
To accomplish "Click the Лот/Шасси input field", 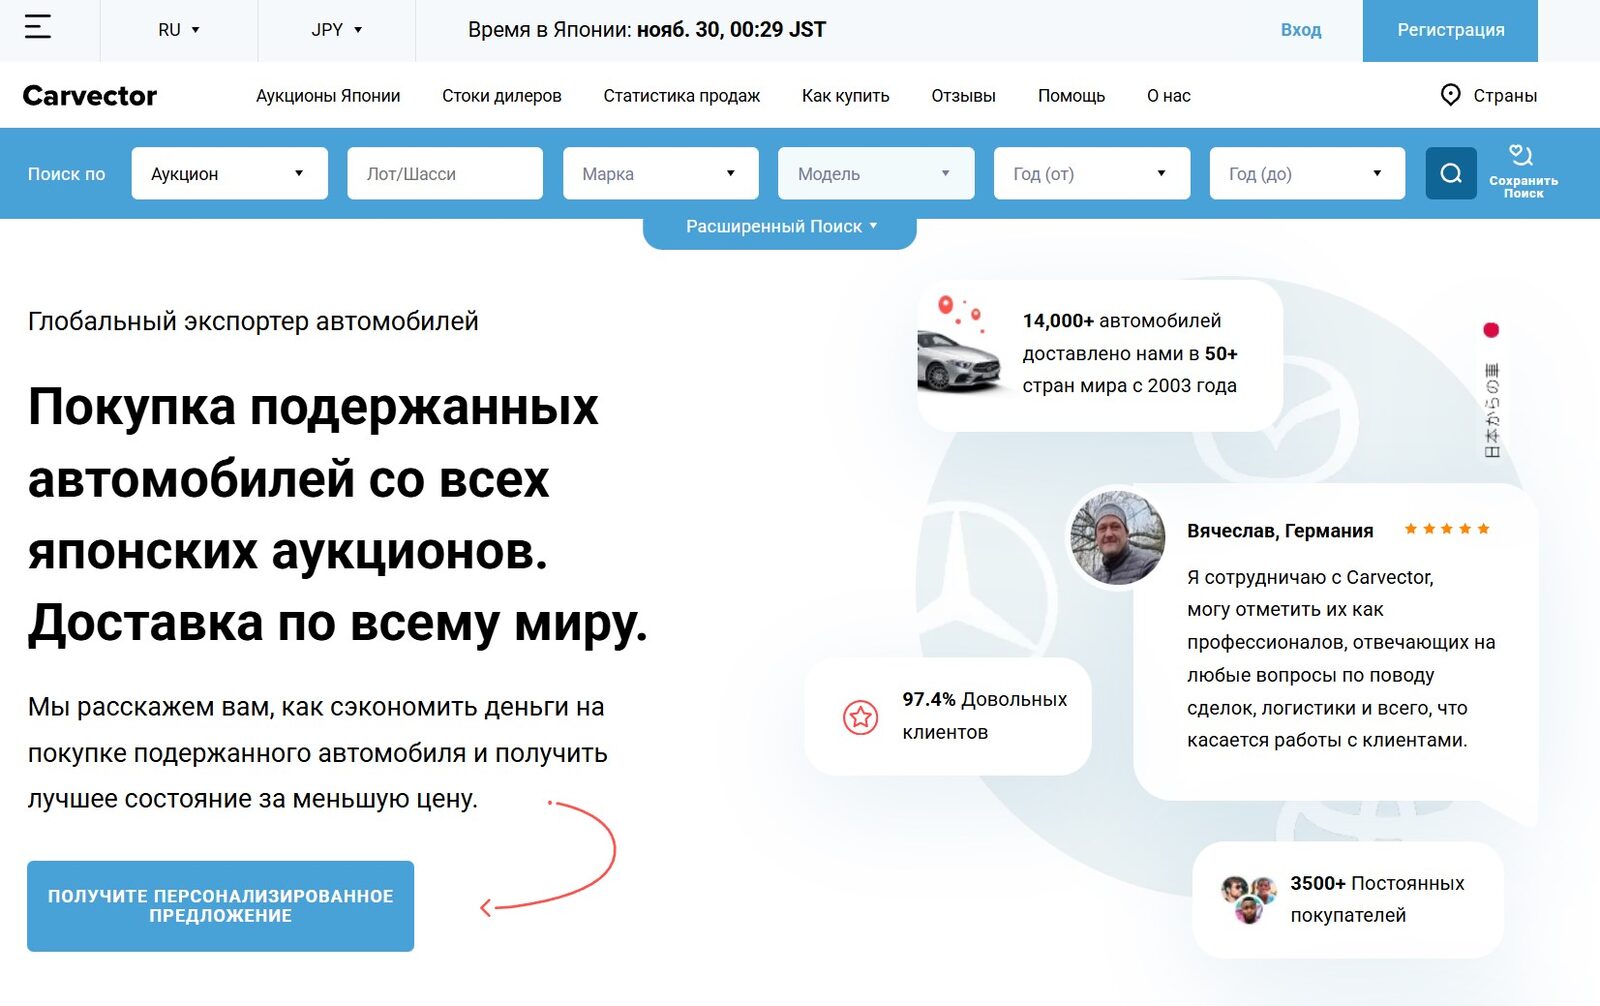I will tap(444, 172).
